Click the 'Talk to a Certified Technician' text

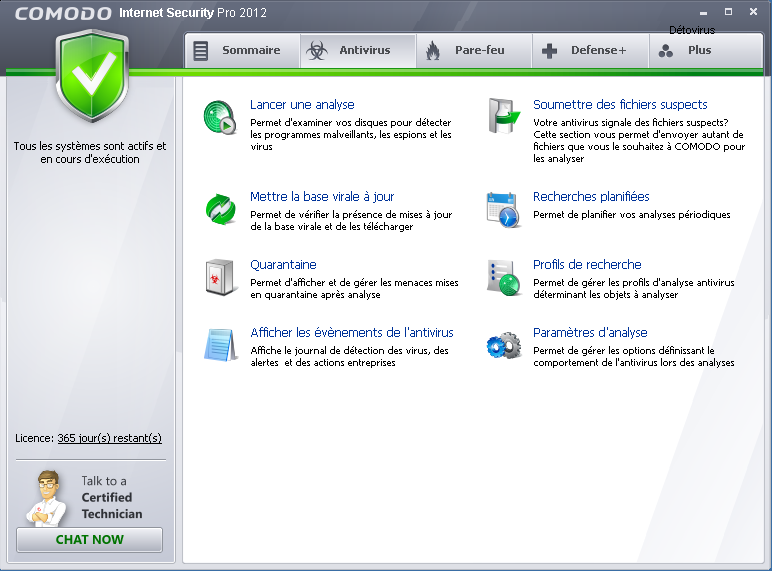tap(112, 497)
